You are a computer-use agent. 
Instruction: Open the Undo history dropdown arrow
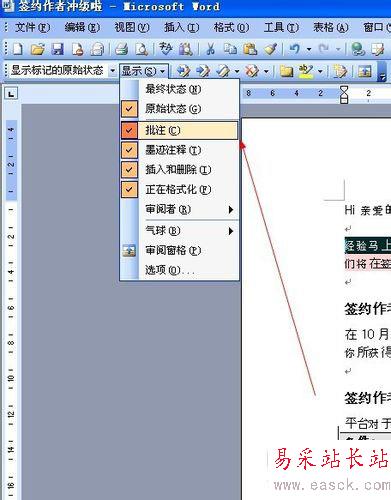(x=309, y=49)
